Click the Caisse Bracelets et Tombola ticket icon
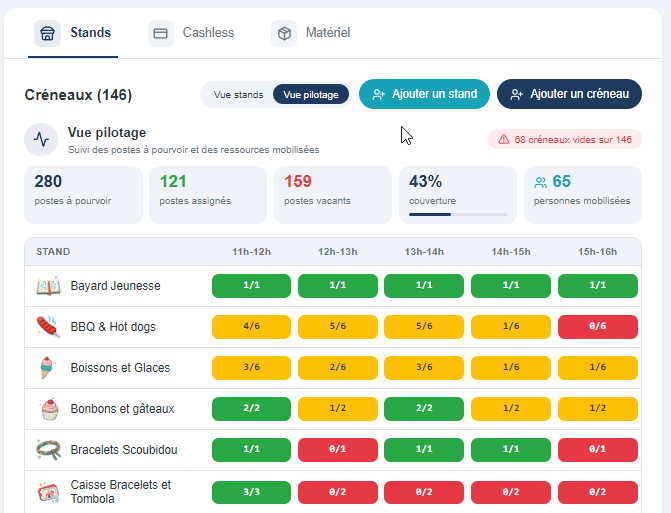 48,492
